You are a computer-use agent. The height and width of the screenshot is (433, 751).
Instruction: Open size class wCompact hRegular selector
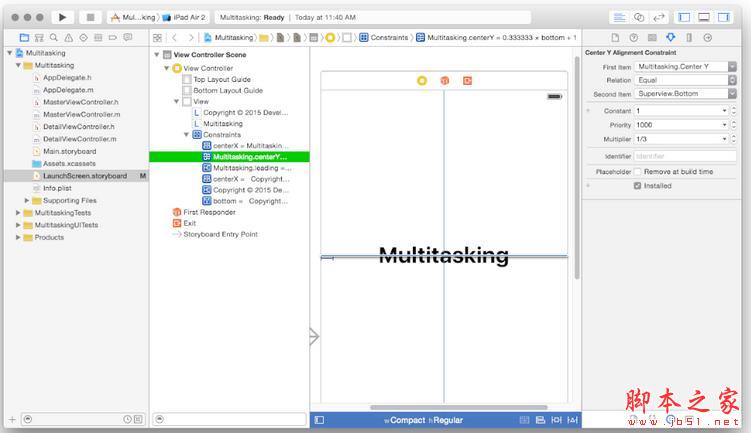[x=423, y=420]
